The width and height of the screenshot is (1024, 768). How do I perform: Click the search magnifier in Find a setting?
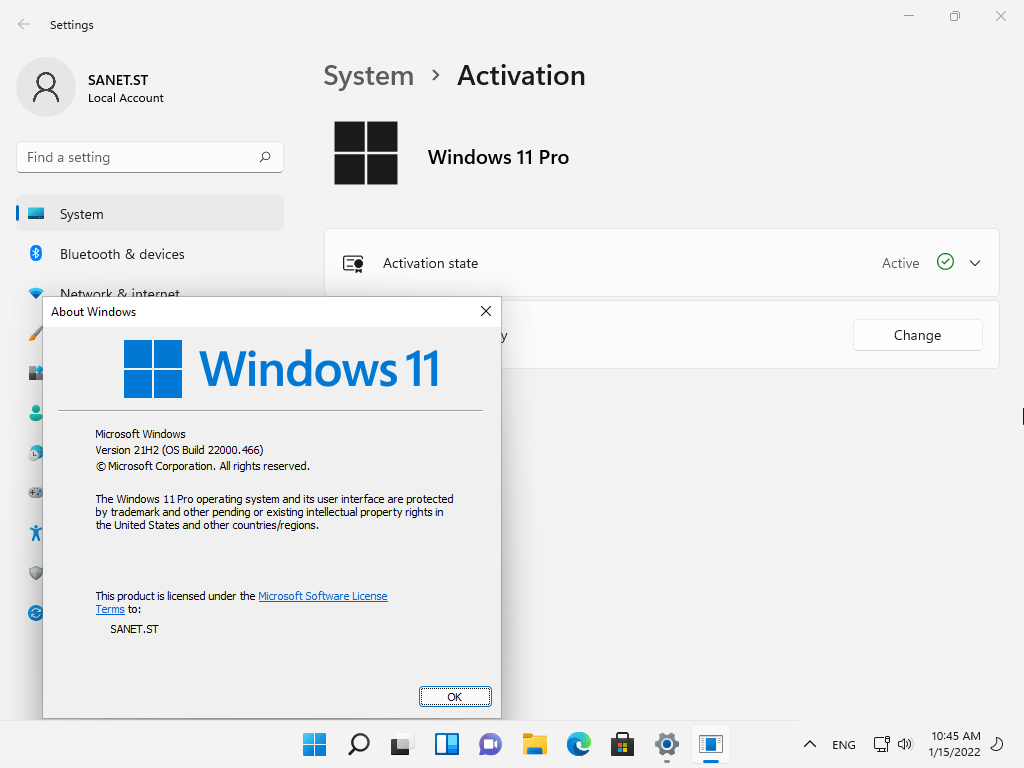264,157
